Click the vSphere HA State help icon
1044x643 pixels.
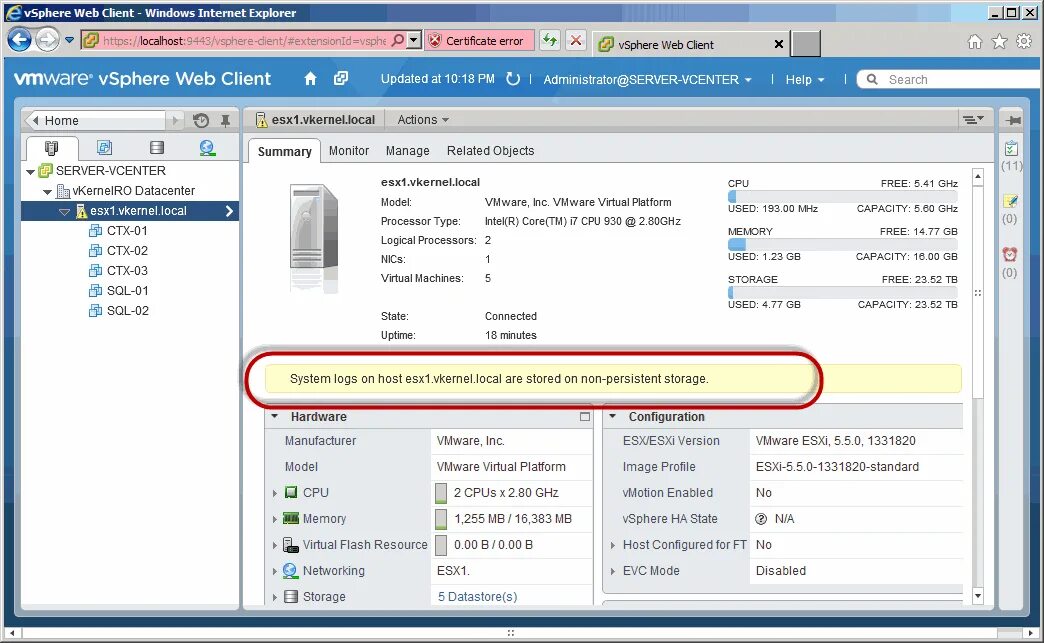[x=761, y=519]
